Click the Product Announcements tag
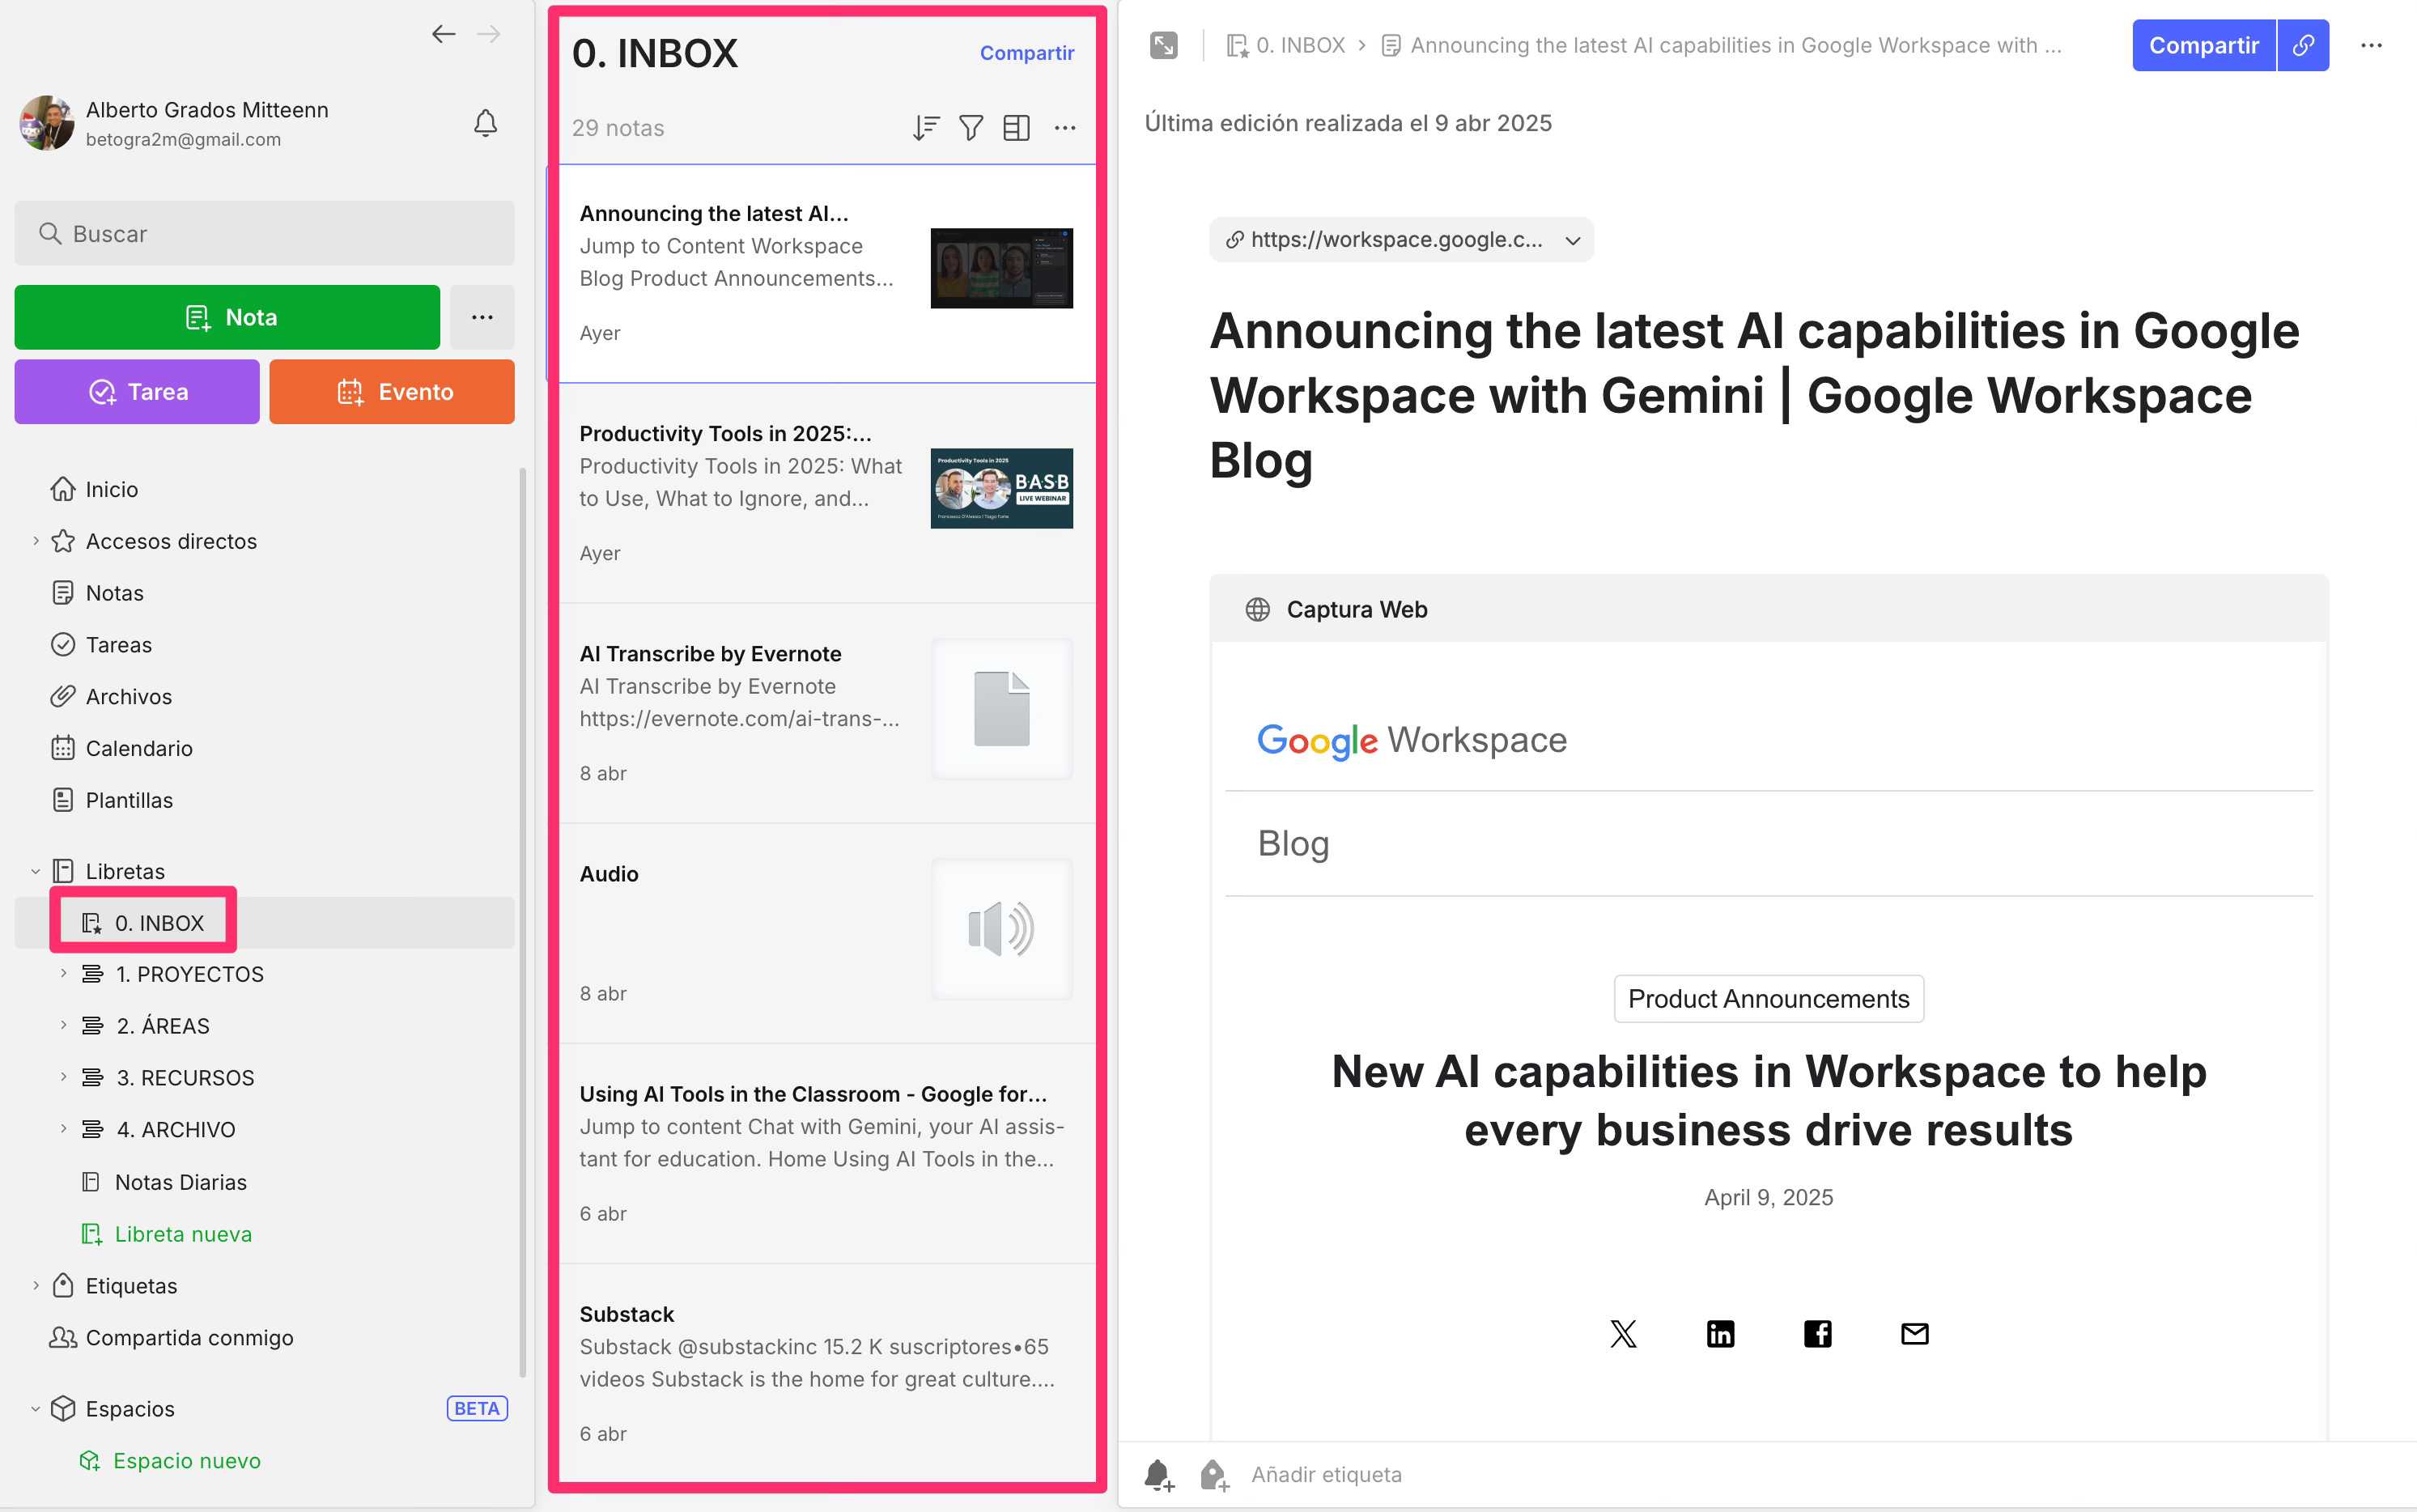2417x1512 pixels. 1768,998
